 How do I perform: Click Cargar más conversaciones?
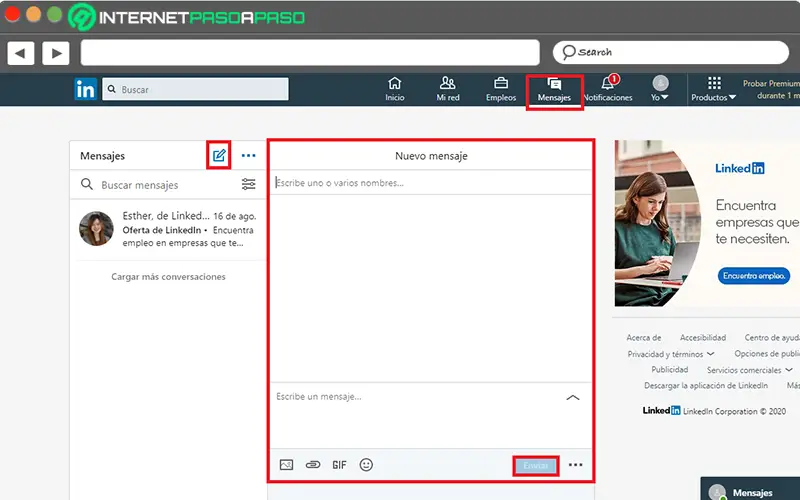168,277
